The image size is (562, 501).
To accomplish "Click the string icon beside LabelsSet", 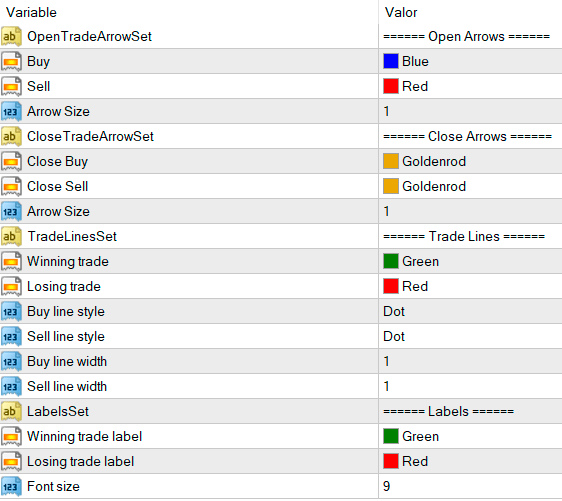I will pos(11,411).
